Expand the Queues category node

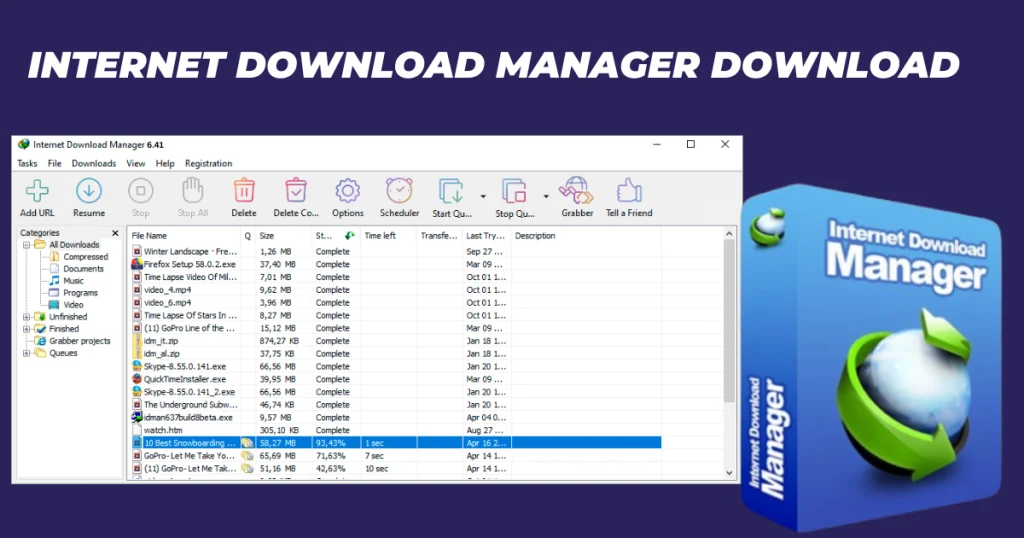click(27, 353)
